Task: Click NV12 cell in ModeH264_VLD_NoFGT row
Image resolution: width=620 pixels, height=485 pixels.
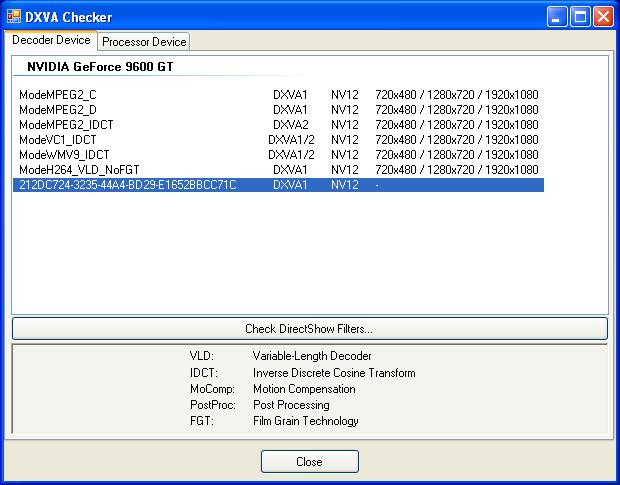Action: (345, 170)
